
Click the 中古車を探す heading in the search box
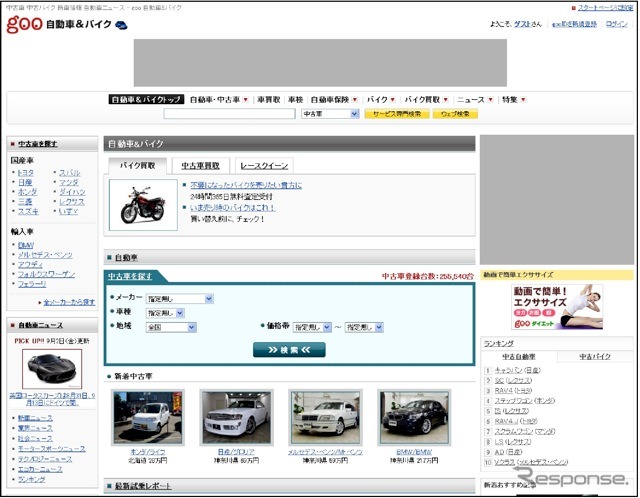[130, 277]
